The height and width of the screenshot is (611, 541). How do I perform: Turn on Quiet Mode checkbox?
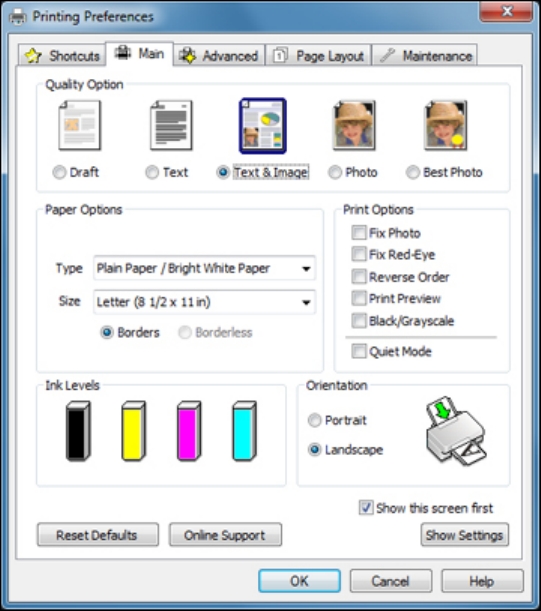359,351
